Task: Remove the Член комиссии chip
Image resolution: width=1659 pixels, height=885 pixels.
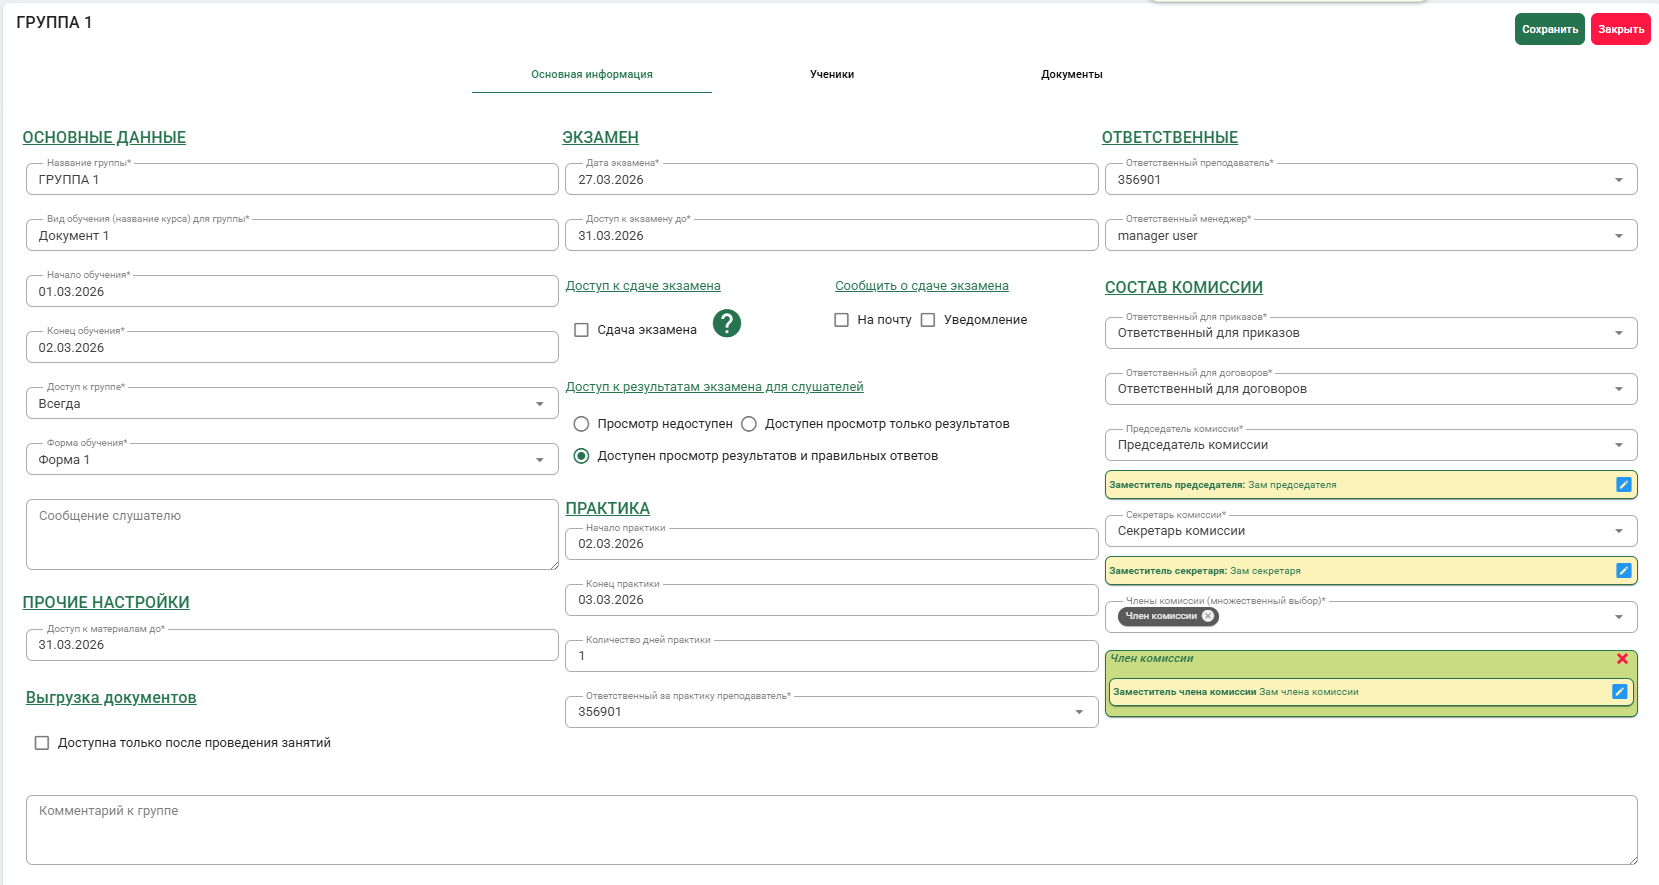Action: [1208, 616]
